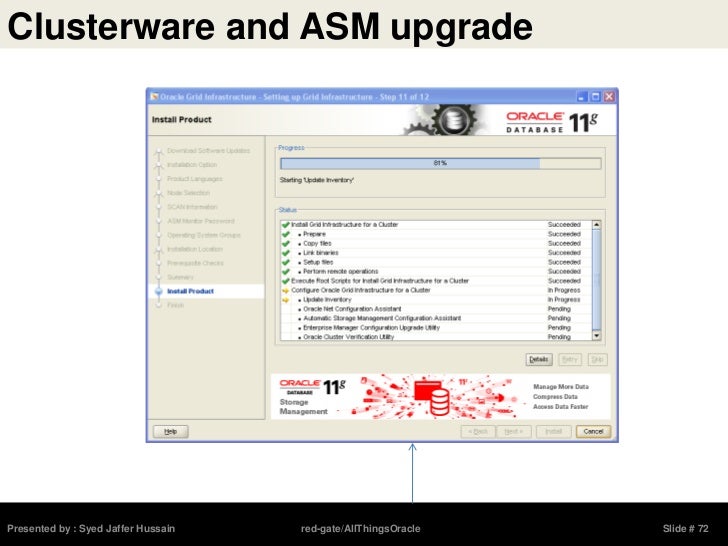Image resolution: width=728 pixels, height=546 pixels.
Task: Click green check beside Execute Root Scripts
Action: click(x=286, y=281)
